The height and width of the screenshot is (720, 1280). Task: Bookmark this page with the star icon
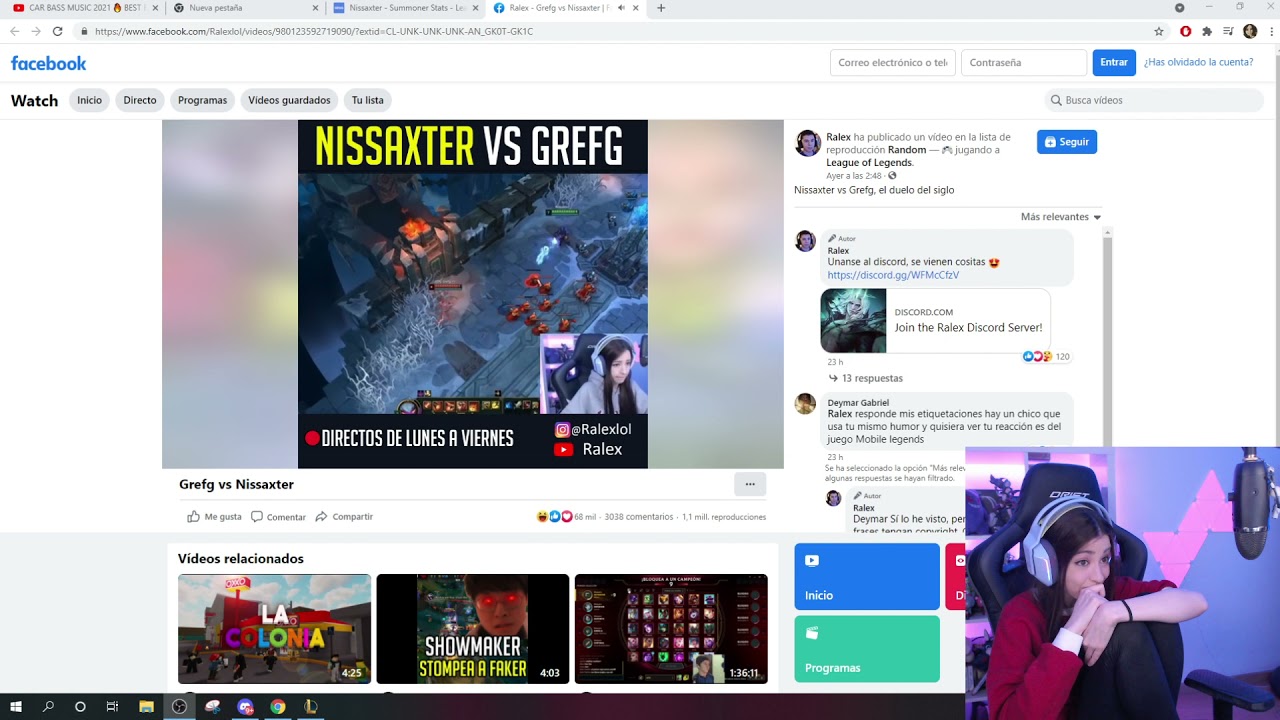point(1159,31)
